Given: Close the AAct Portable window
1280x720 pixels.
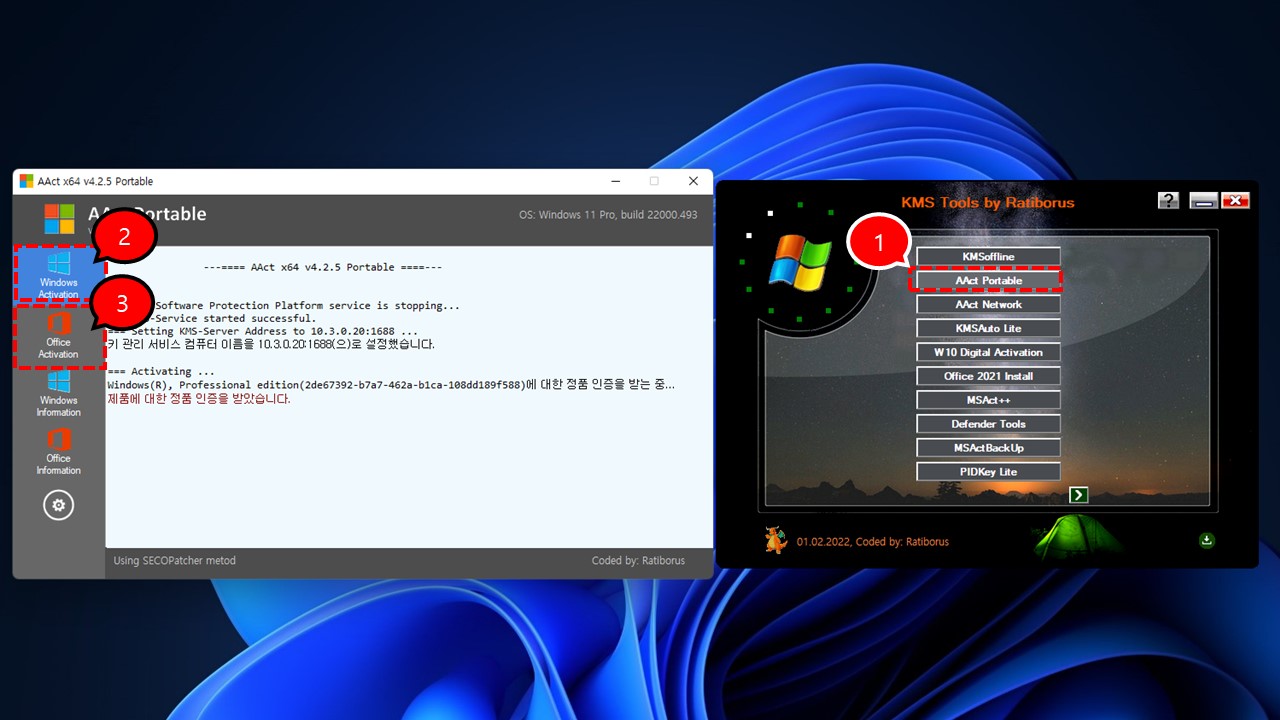Looking at the screenshot, I should (693, 181).
